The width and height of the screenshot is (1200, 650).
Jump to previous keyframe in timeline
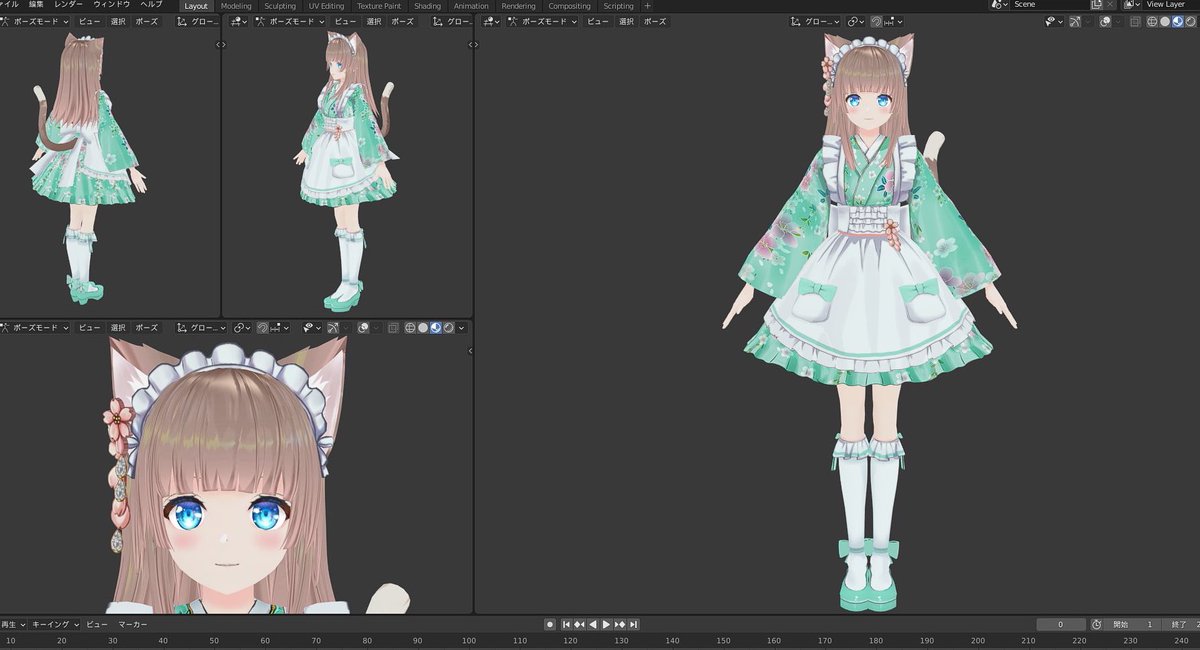pyautogui.click(x=579, y=624)
